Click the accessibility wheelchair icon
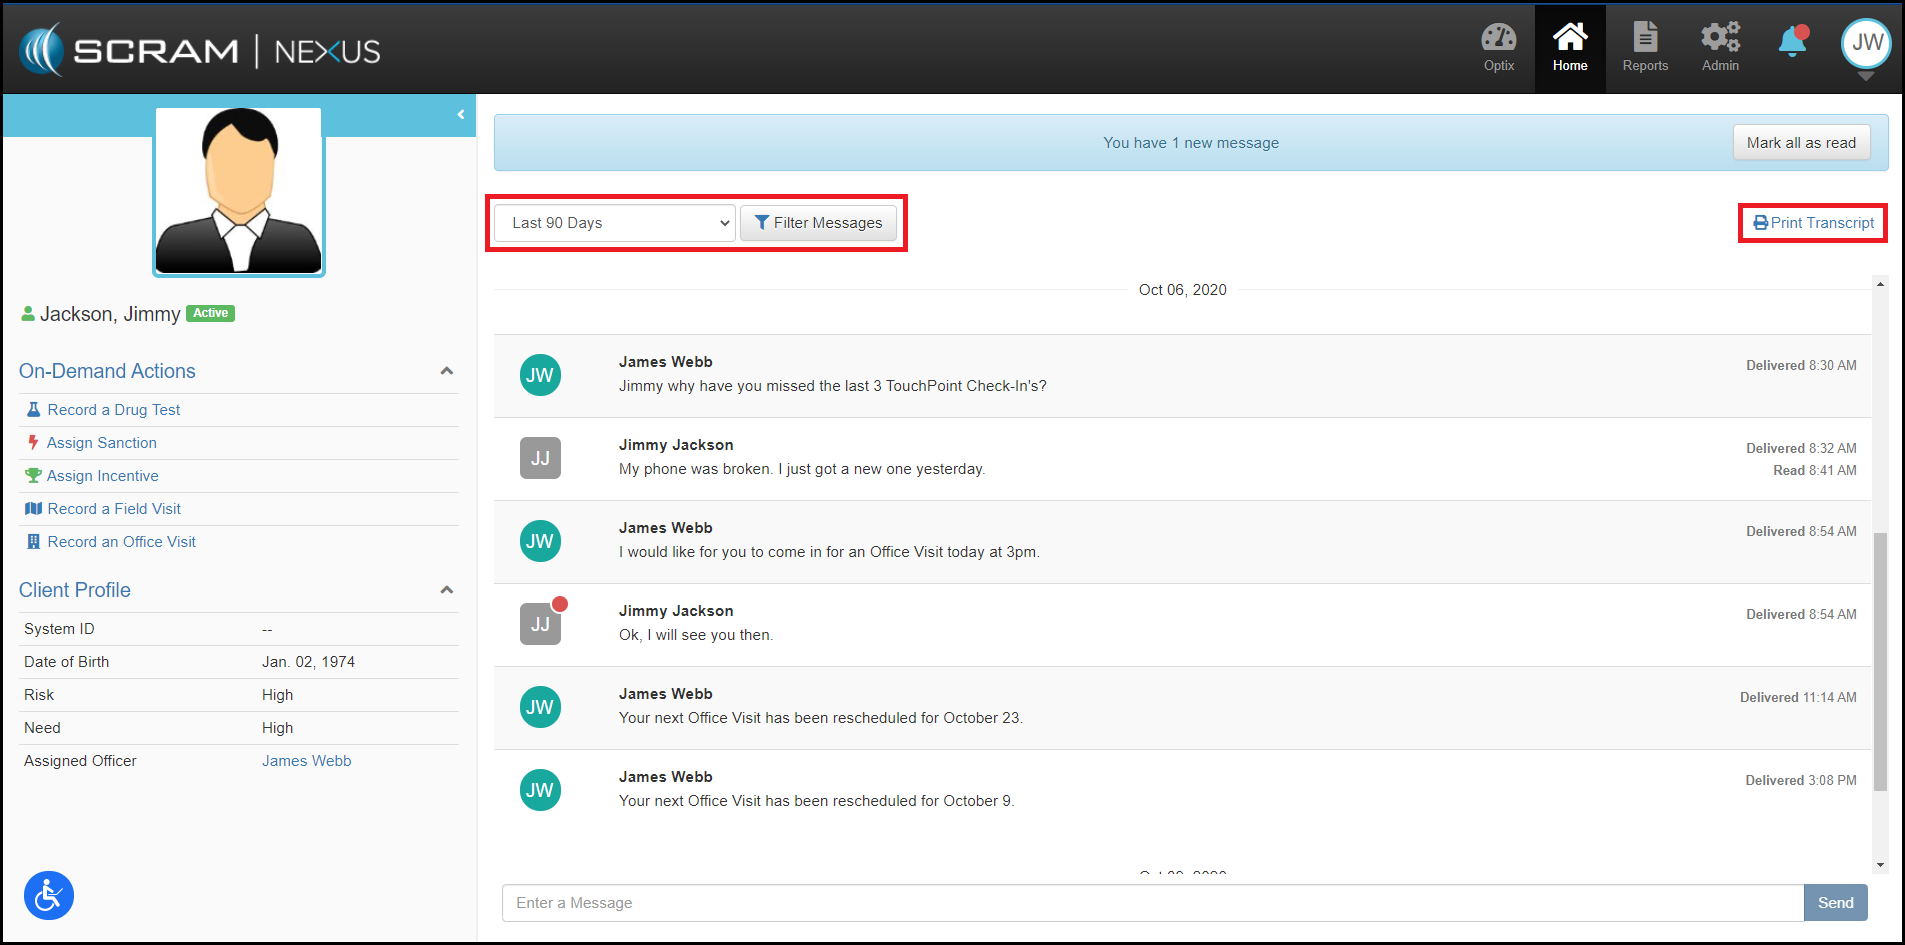This screenshot has height=945, width=1905. (x=49, y=895)
